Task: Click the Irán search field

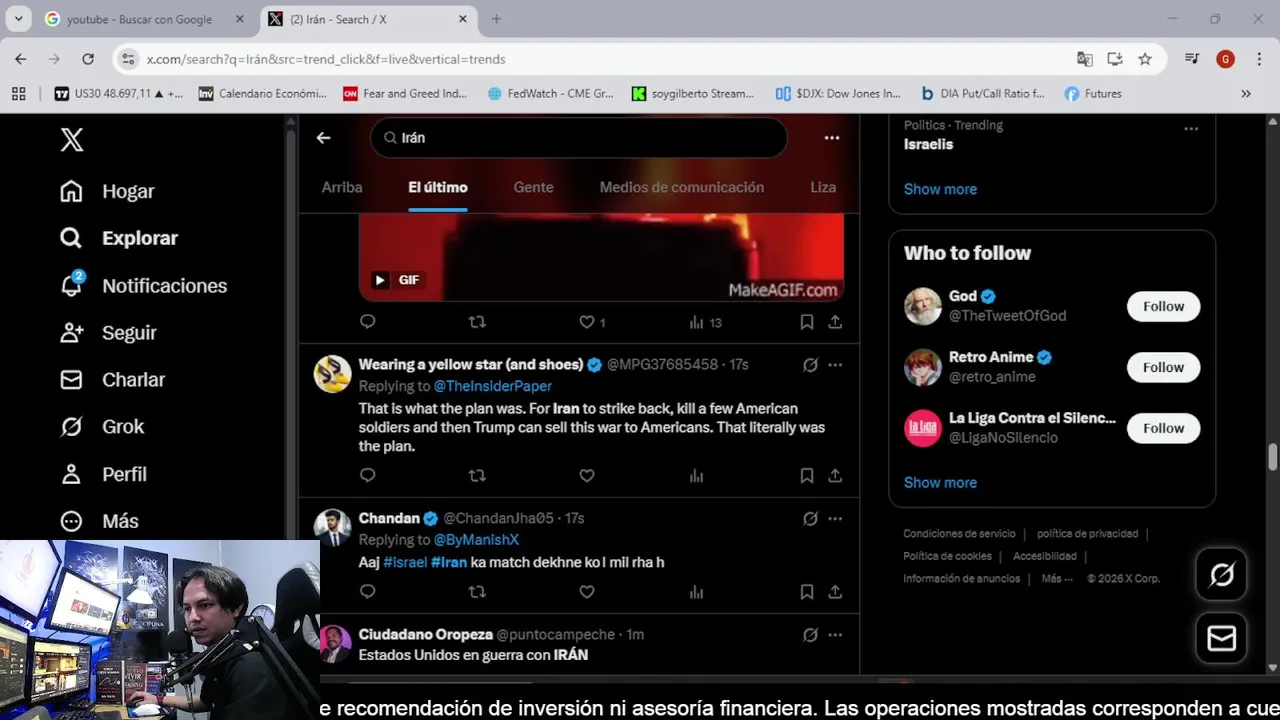Action: 579,138
